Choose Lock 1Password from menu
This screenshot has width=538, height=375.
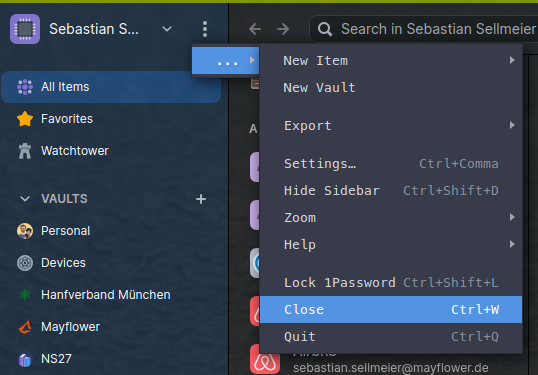391,283
